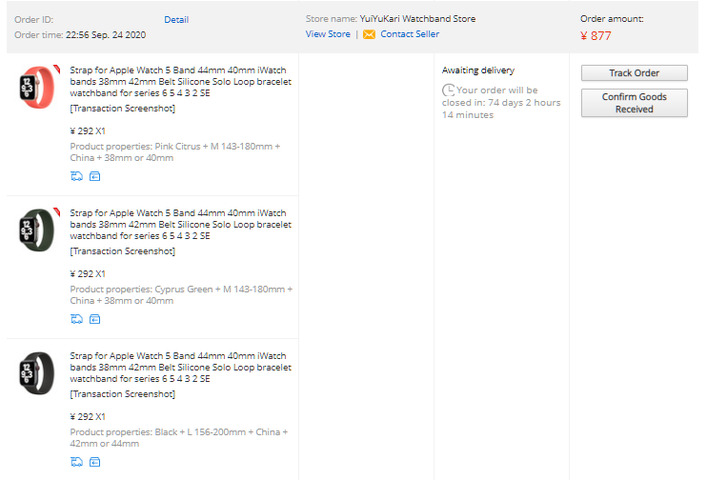Click the order closing countdown text
The width and height of the screenshot is (707, 480).
coord(501,103)
